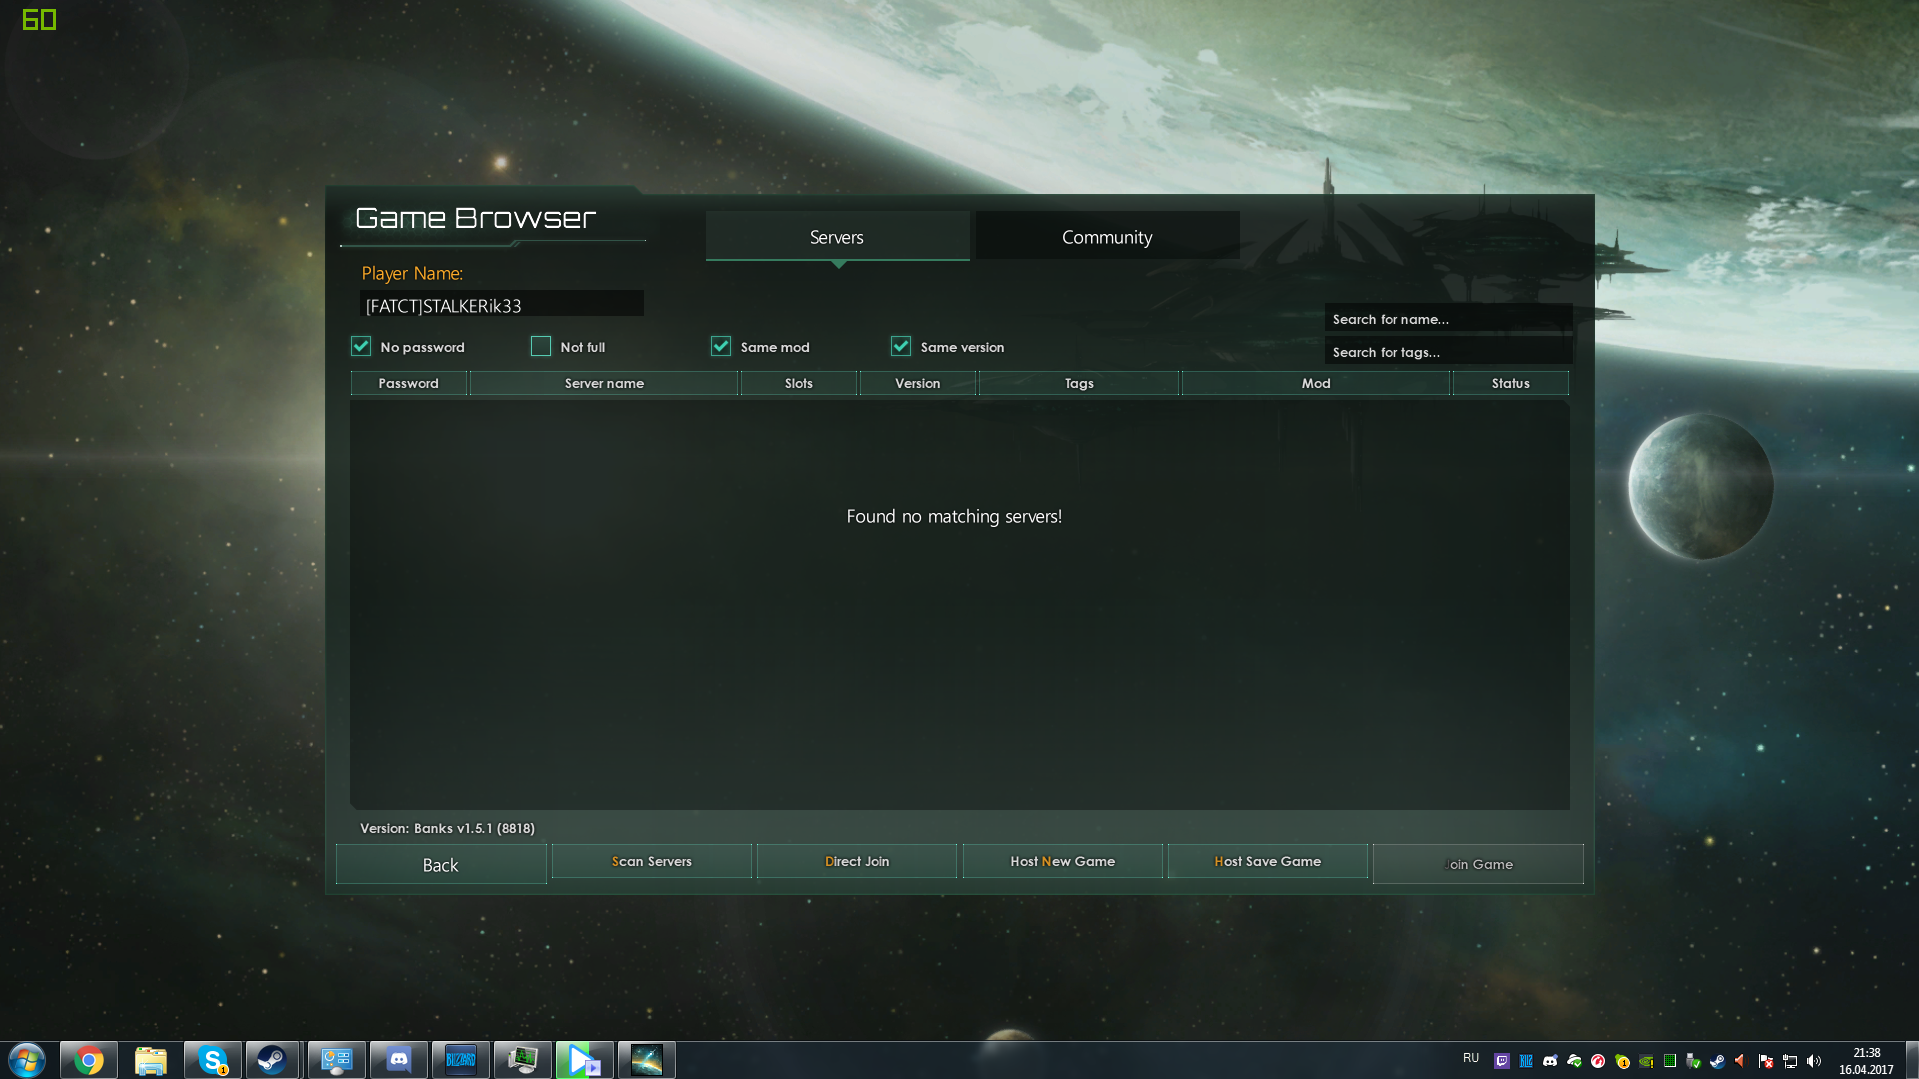Image resolution: width=1919 pixels, height=1079 pixels.
Task: Click the green '60' FPS counter
Action: [x=39, y=19]
